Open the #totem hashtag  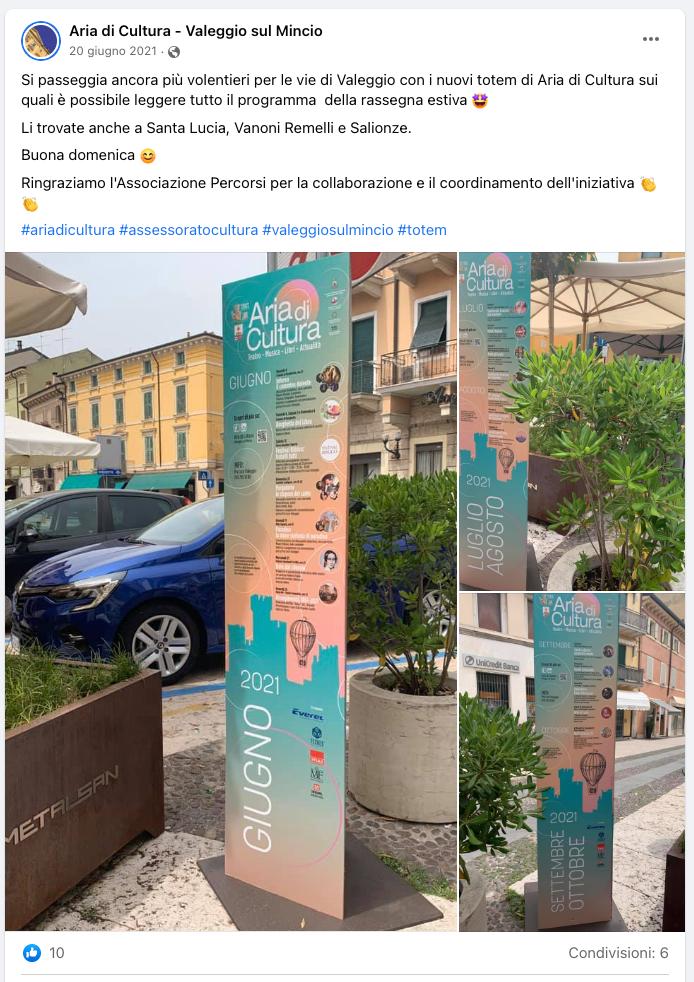pyautogui.click(x=422, y=230)
